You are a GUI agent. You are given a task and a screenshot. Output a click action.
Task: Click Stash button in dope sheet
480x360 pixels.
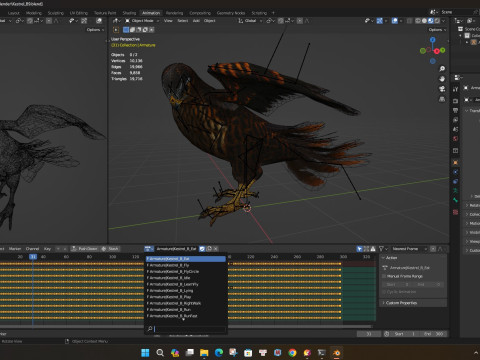(x=110, y=249)
